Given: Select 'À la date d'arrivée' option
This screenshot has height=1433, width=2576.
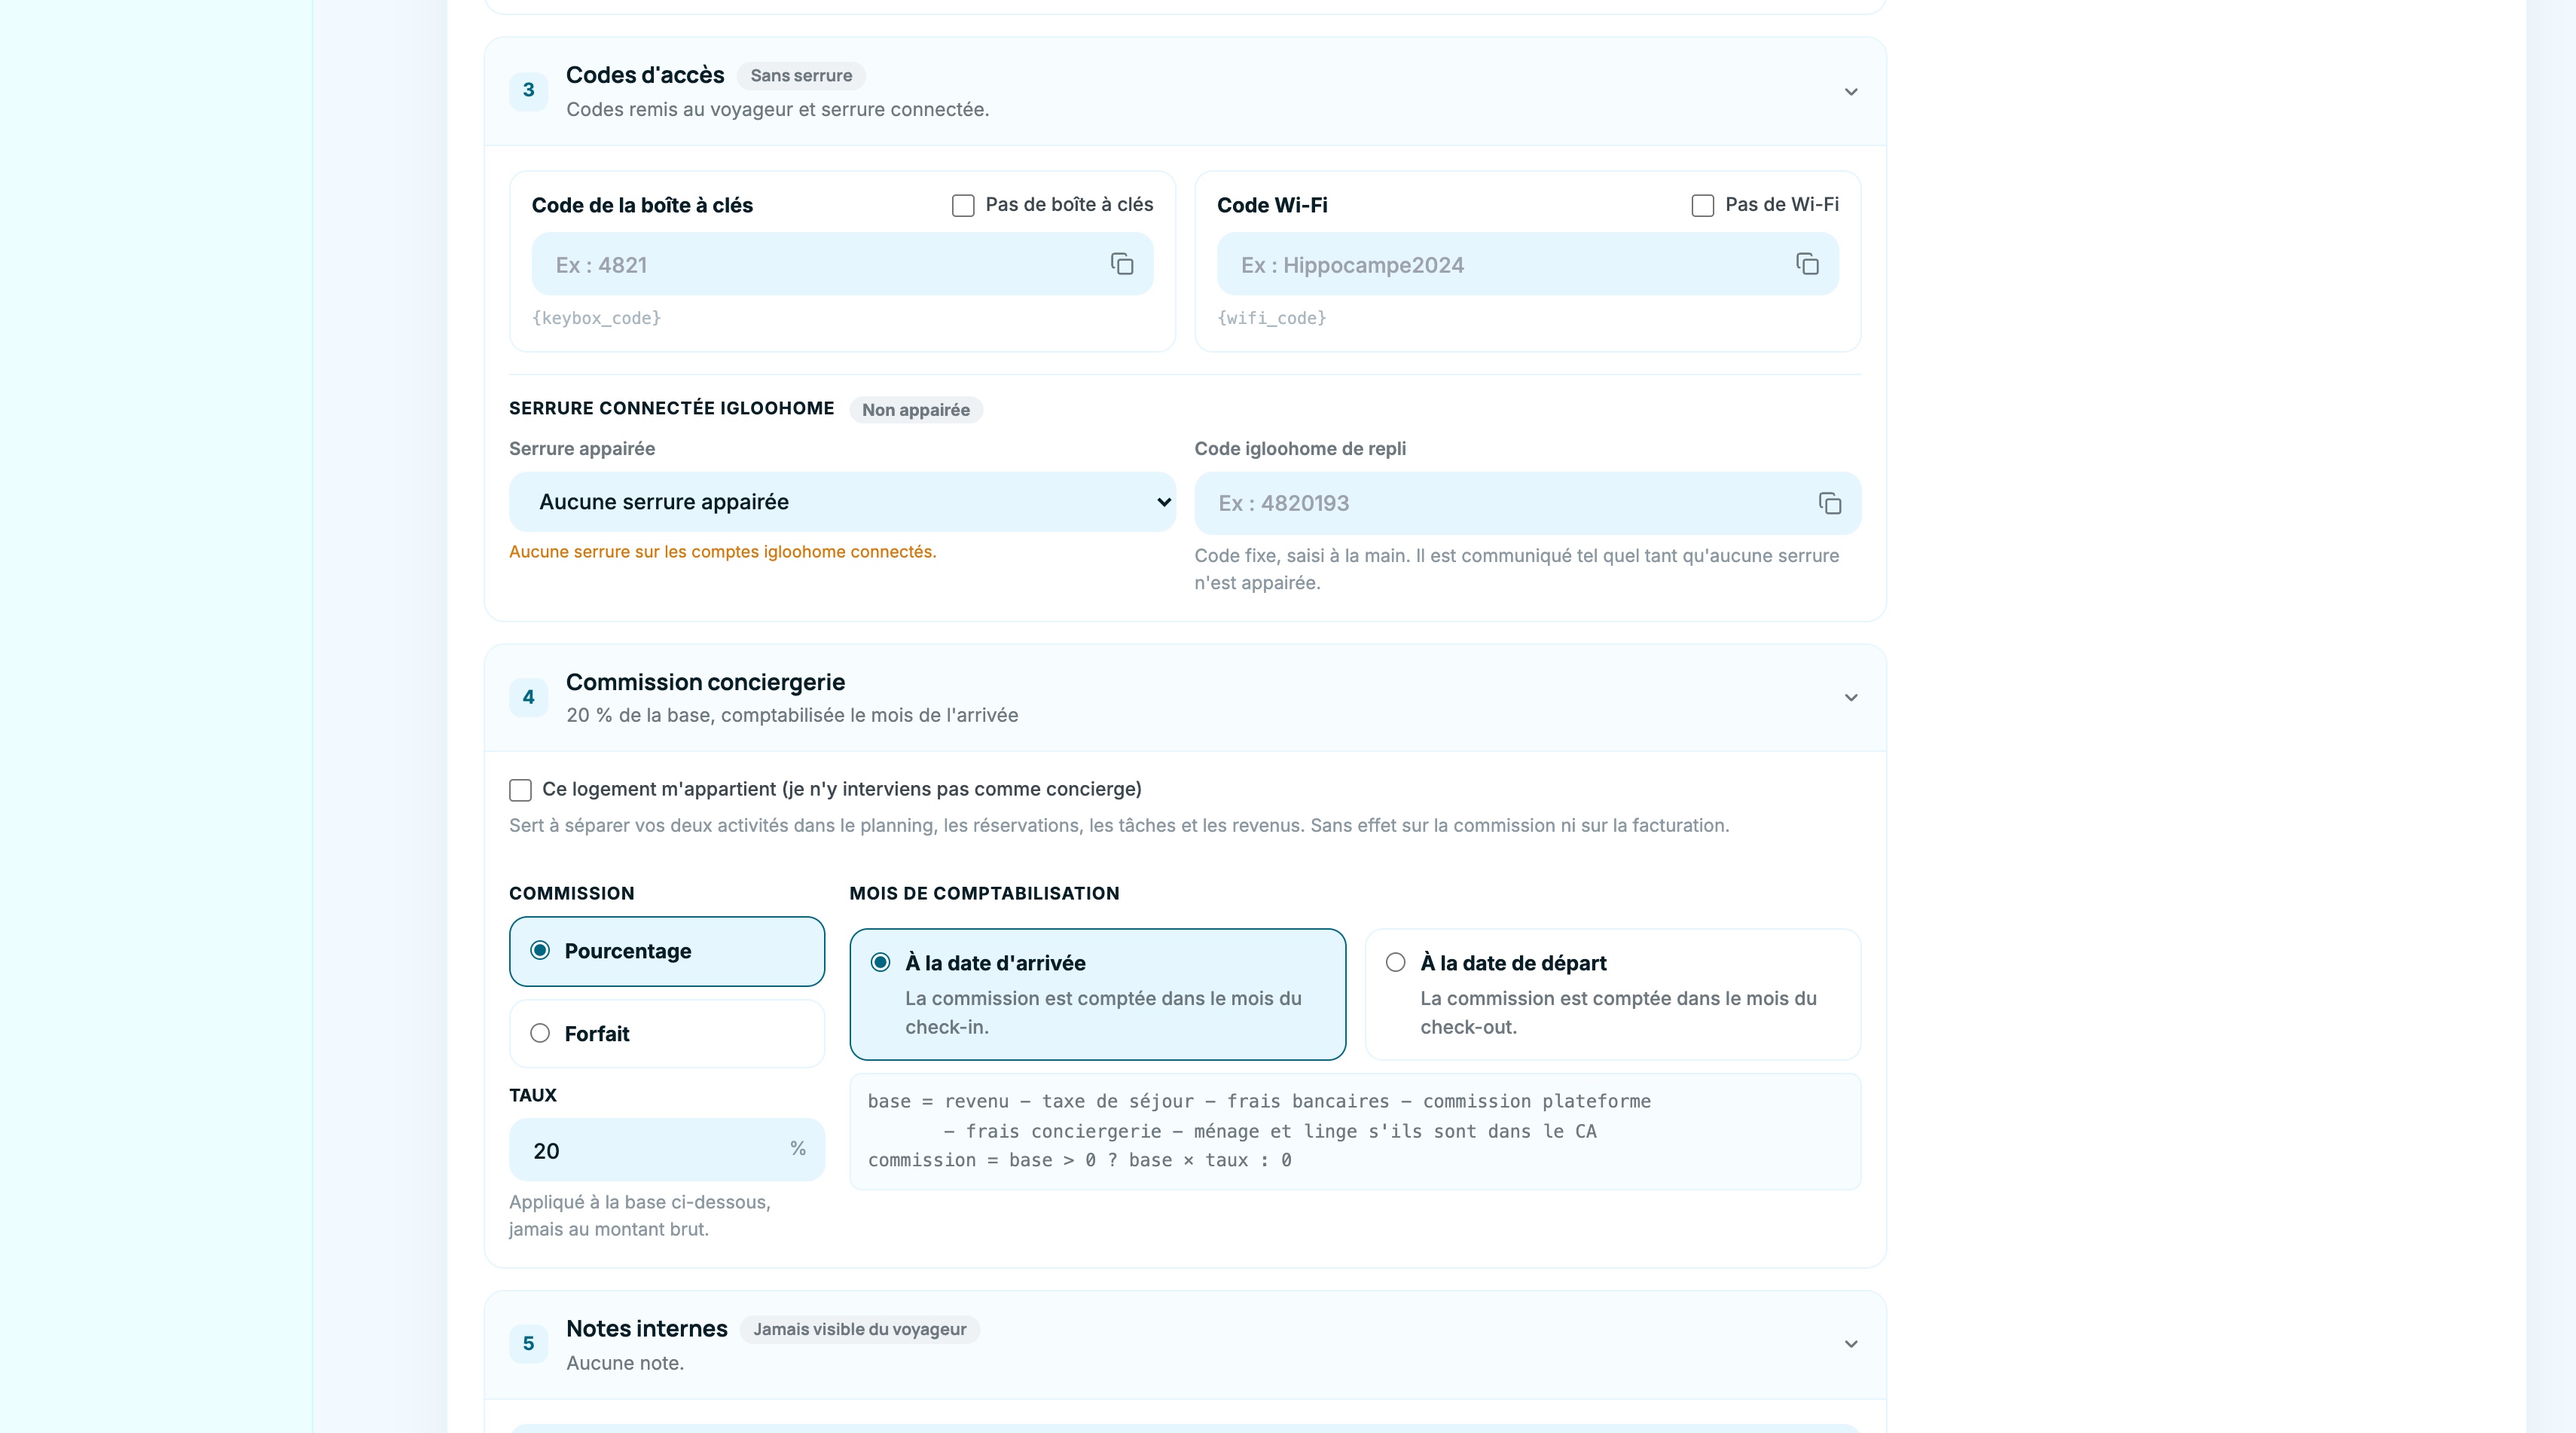Looking at the screenshot, I should tap(1098, 994).
